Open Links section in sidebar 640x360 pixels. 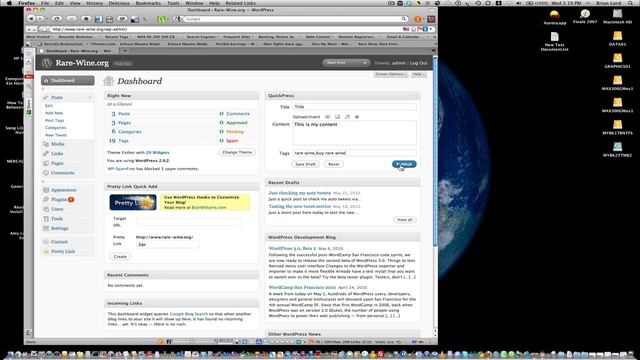[57, 153]
